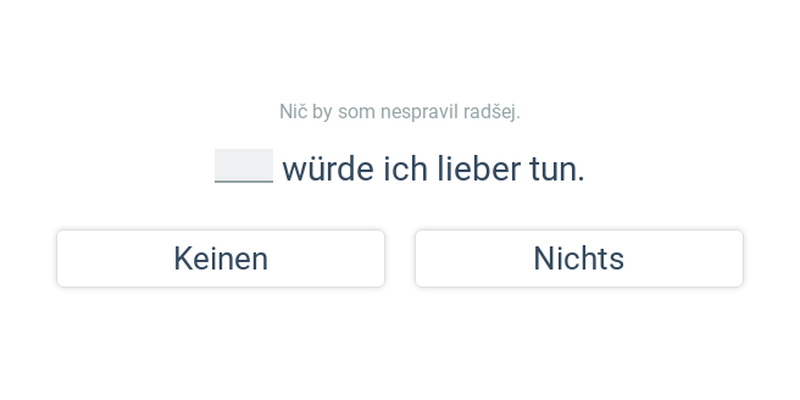Image resolution: width=800 pixels, height=400 pixels.
Task: Answer with the right-hand option Nichts
Action: coord(579,259)
